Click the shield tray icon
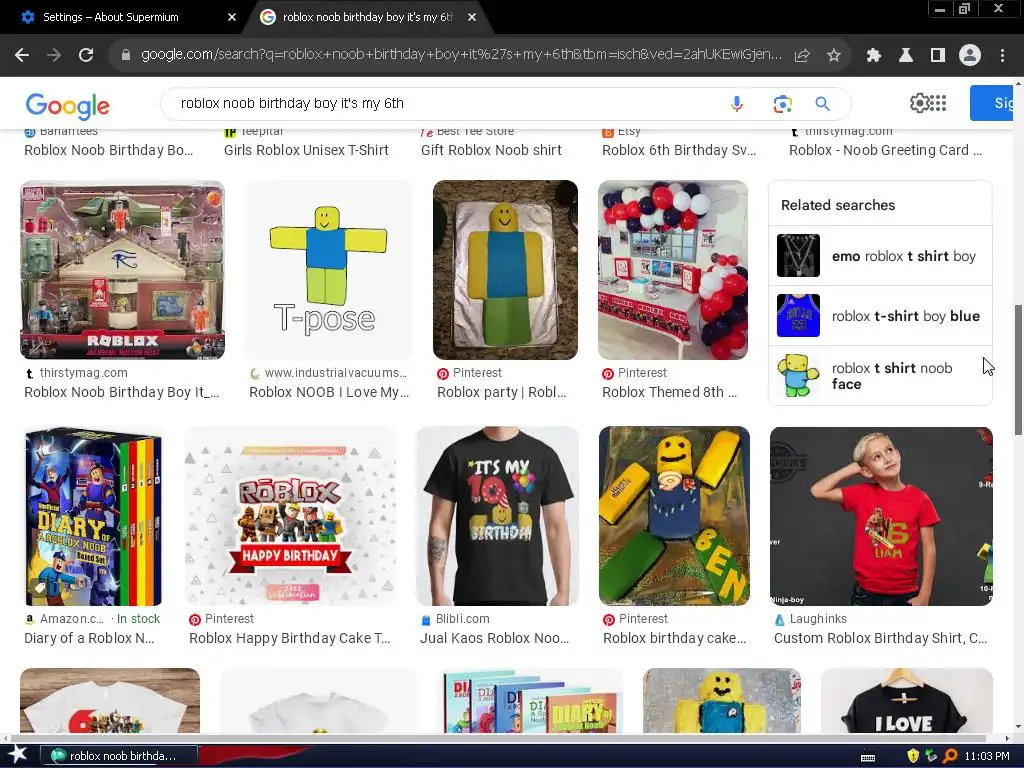 (913, 756)
